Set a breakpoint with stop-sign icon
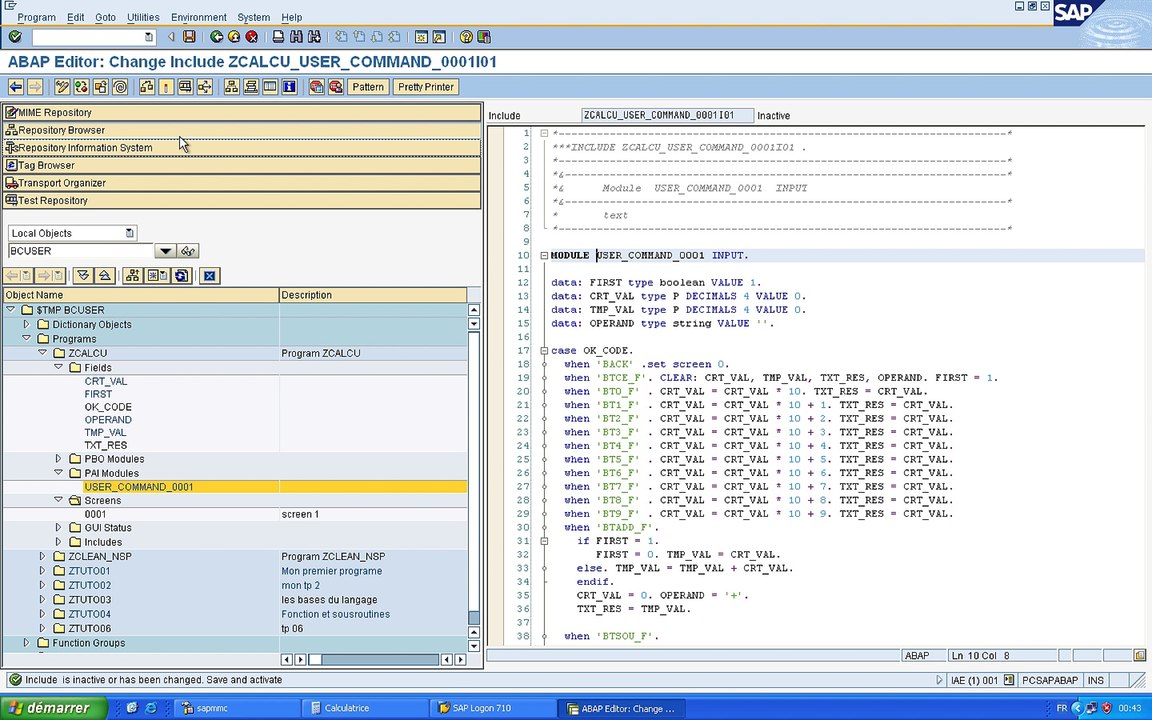Screen dimensions: 1152x720 point(317,87)
